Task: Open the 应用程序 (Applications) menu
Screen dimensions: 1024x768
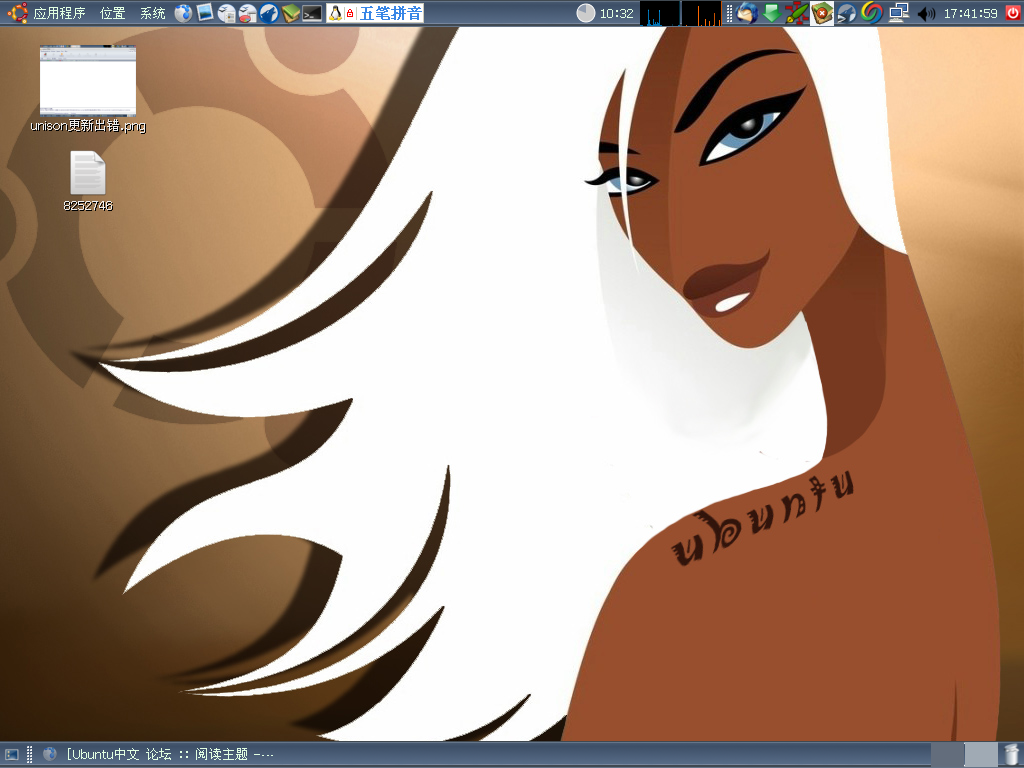Action: click(59, 13)
